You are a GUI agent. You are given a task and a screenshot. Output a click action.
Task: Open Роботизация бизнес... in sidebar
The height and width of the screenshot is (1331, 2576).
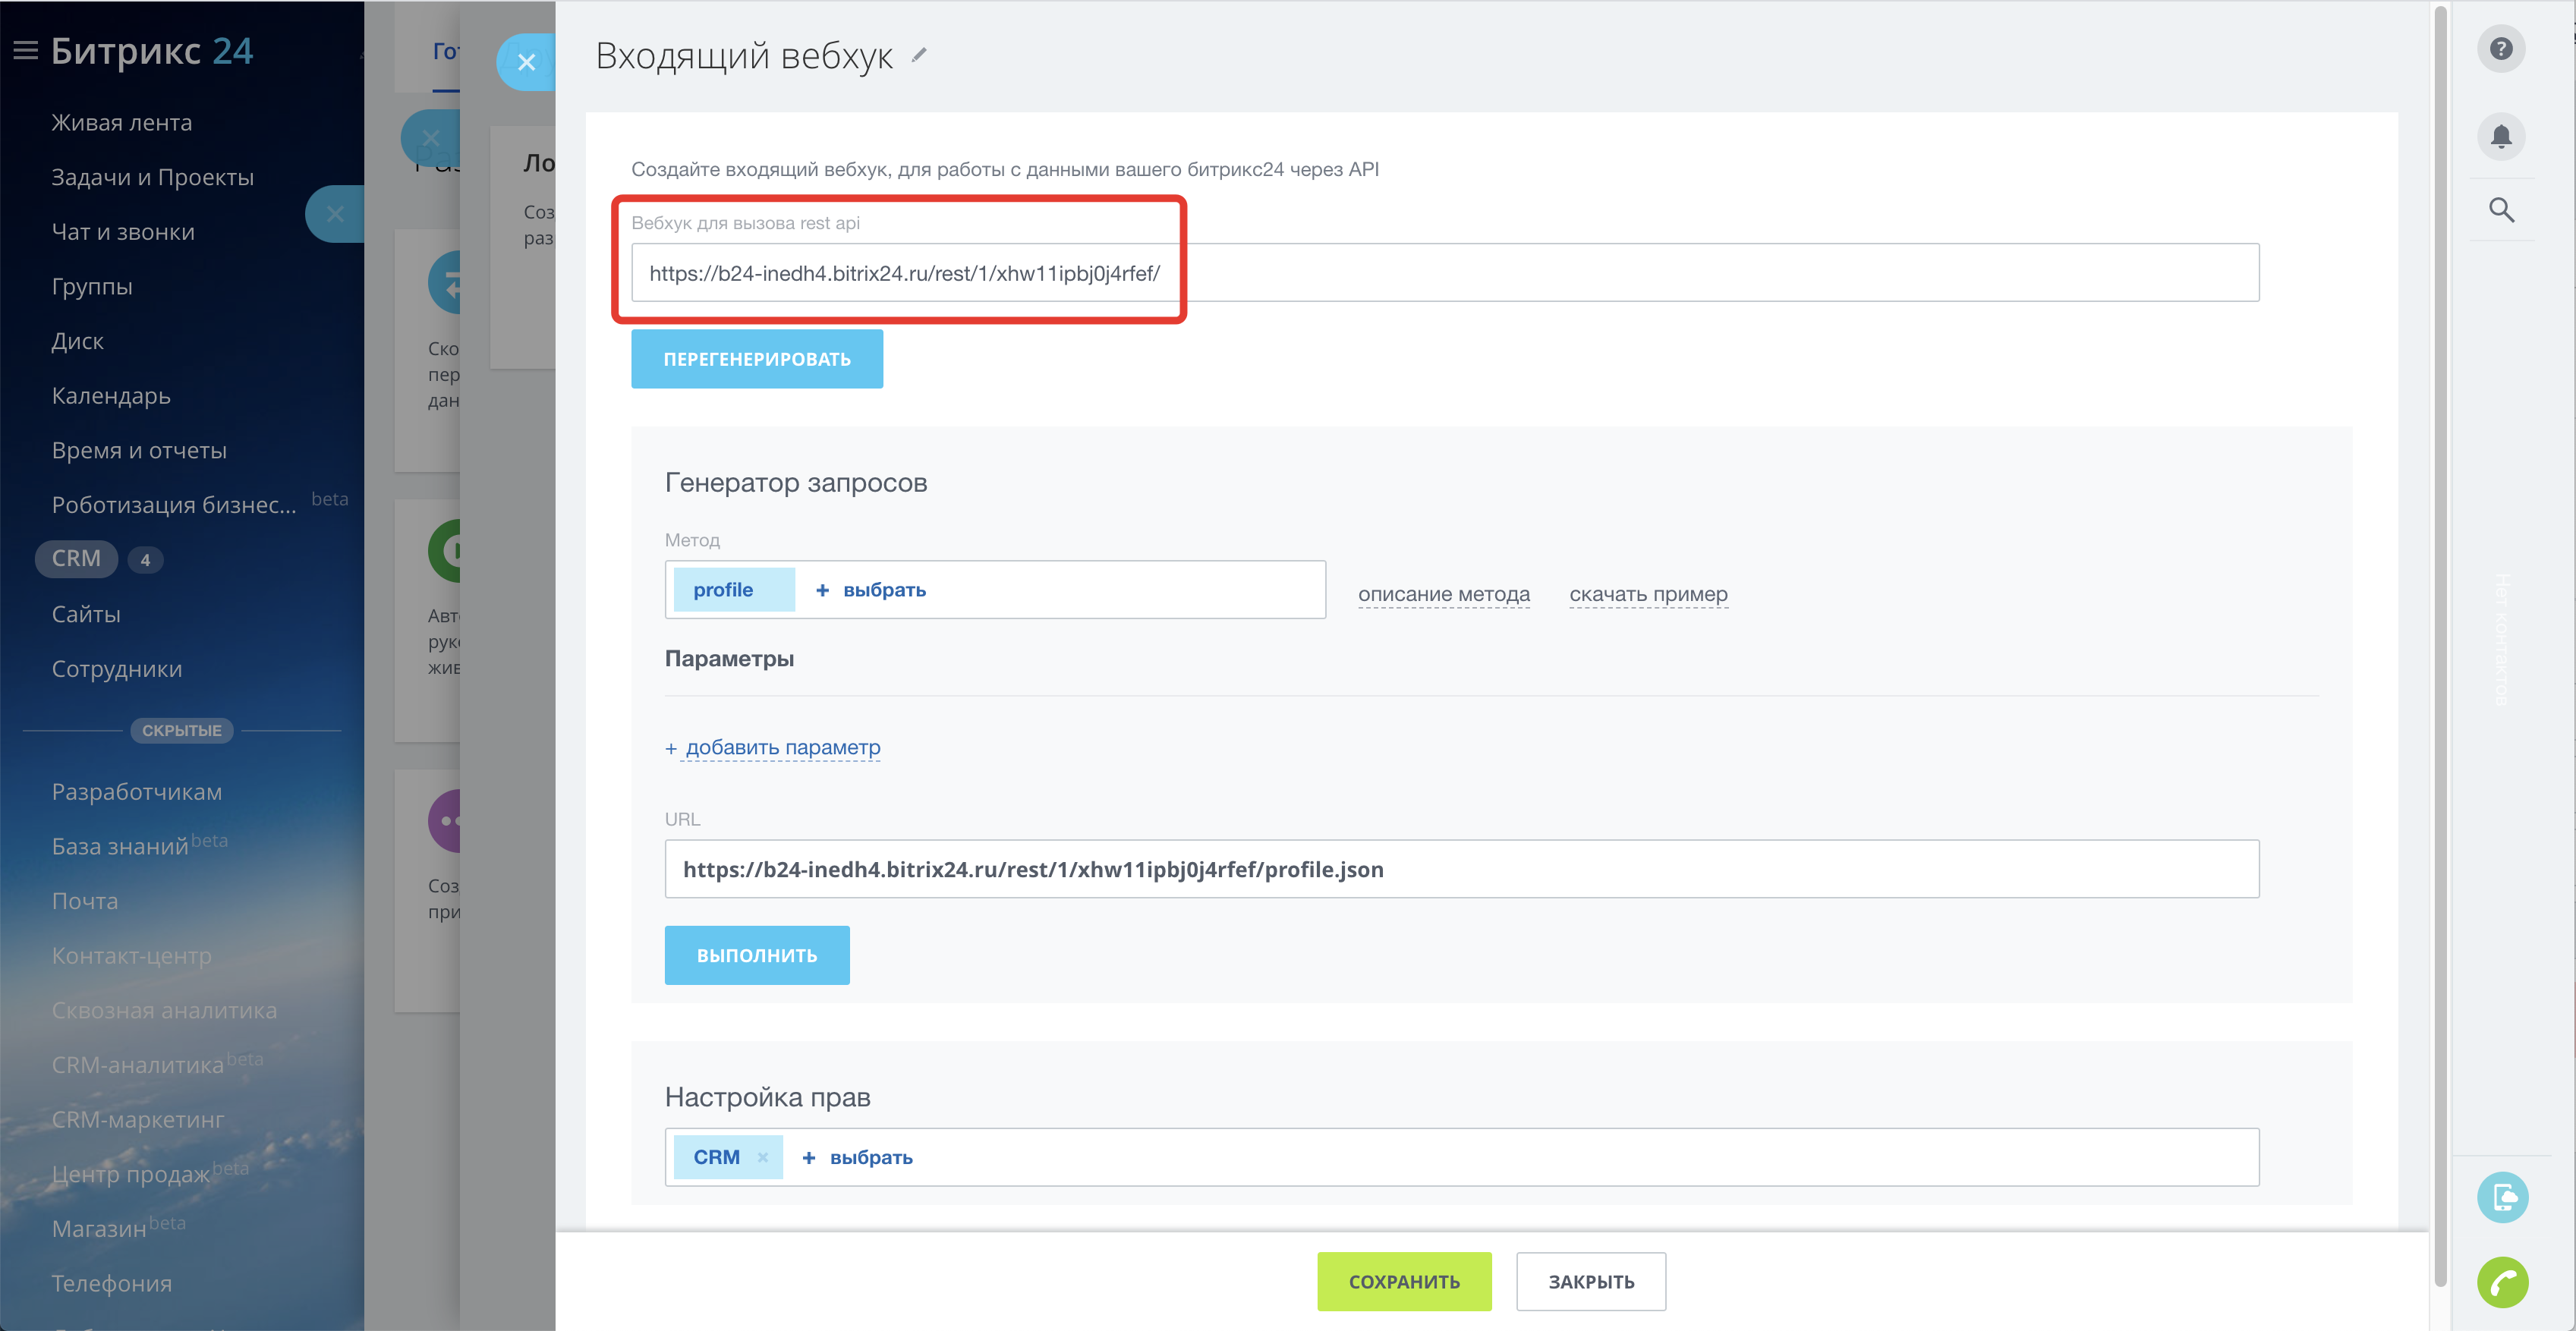[x=174, y=505]
